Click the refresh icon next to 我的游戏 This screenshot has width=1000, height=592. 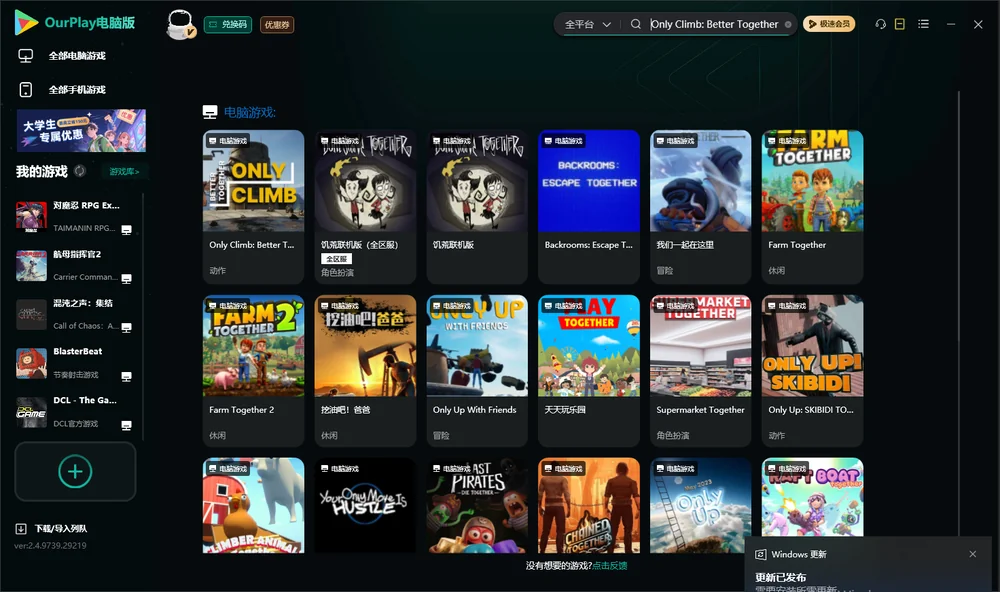pyautogui.click(x=80, y=171)
